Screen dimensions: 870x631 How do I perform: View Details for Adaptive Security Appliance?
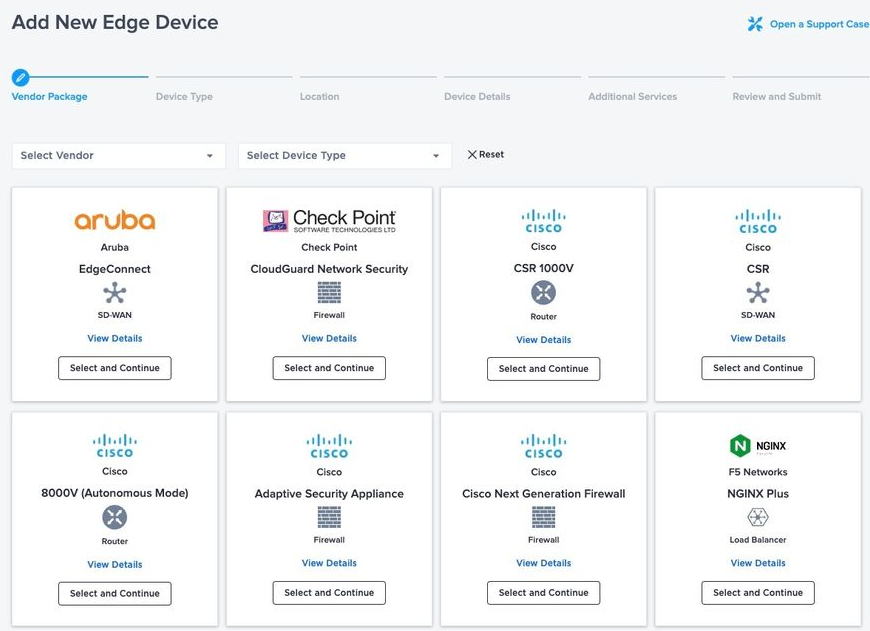pos(329,563)
